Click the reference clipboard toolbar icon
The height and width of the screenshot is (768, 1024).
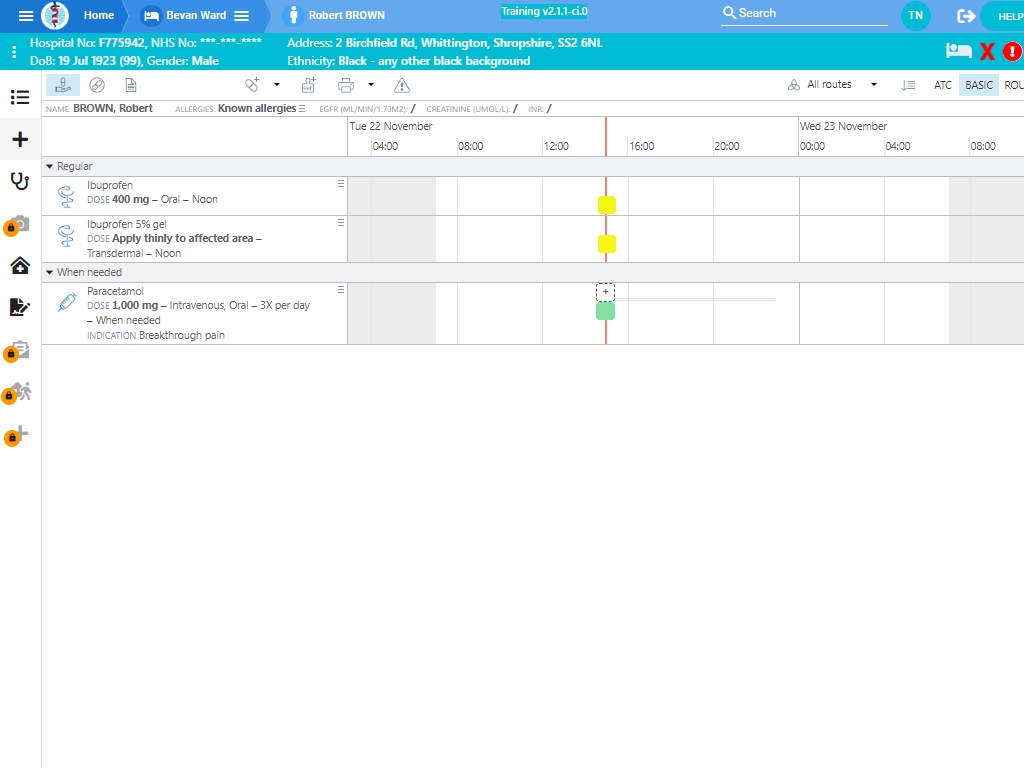[x=308, y=86]
